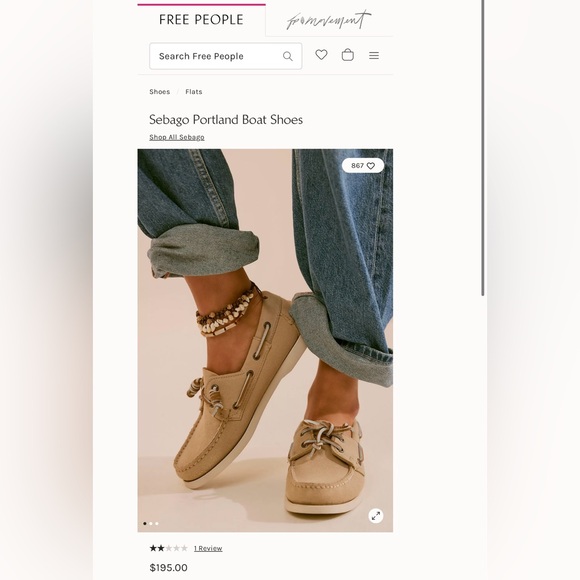
Task: Open the shopping bag icon
Action: (347, 55)
